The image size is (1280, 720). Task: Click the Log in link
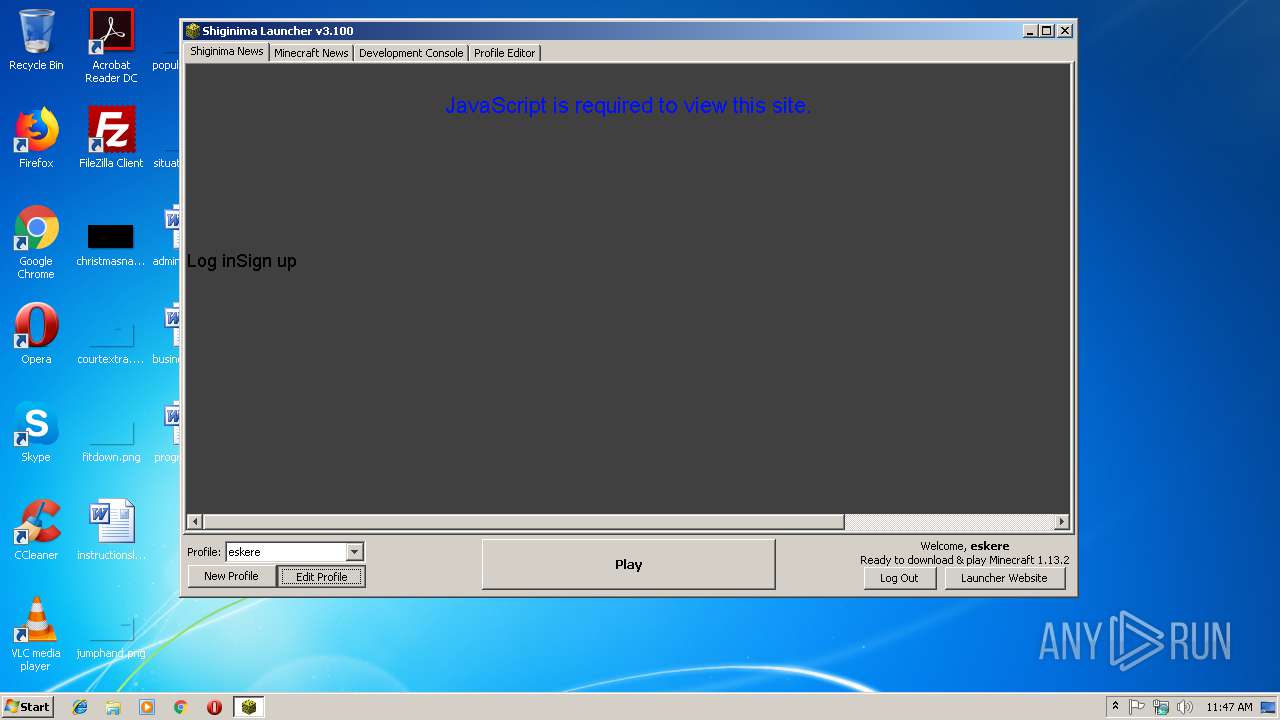click(x=211, y=261)
